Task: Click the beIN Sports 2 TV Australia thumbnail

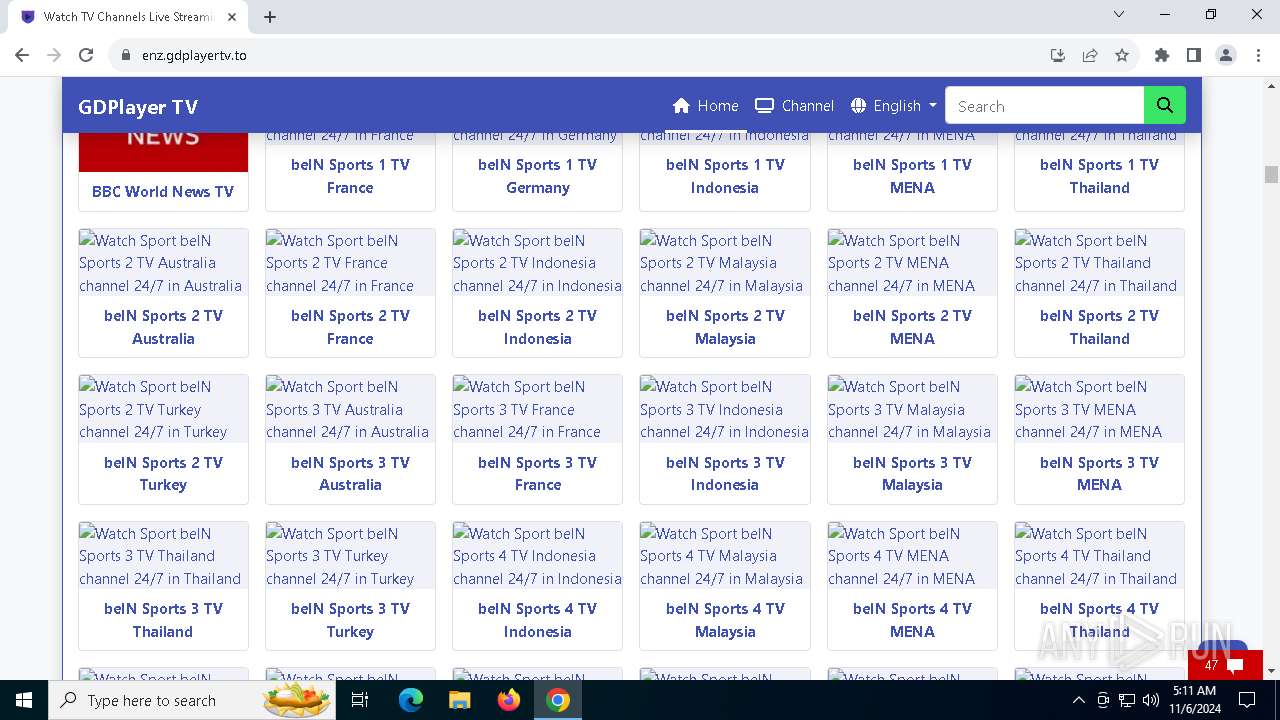Action: point(163,263)
